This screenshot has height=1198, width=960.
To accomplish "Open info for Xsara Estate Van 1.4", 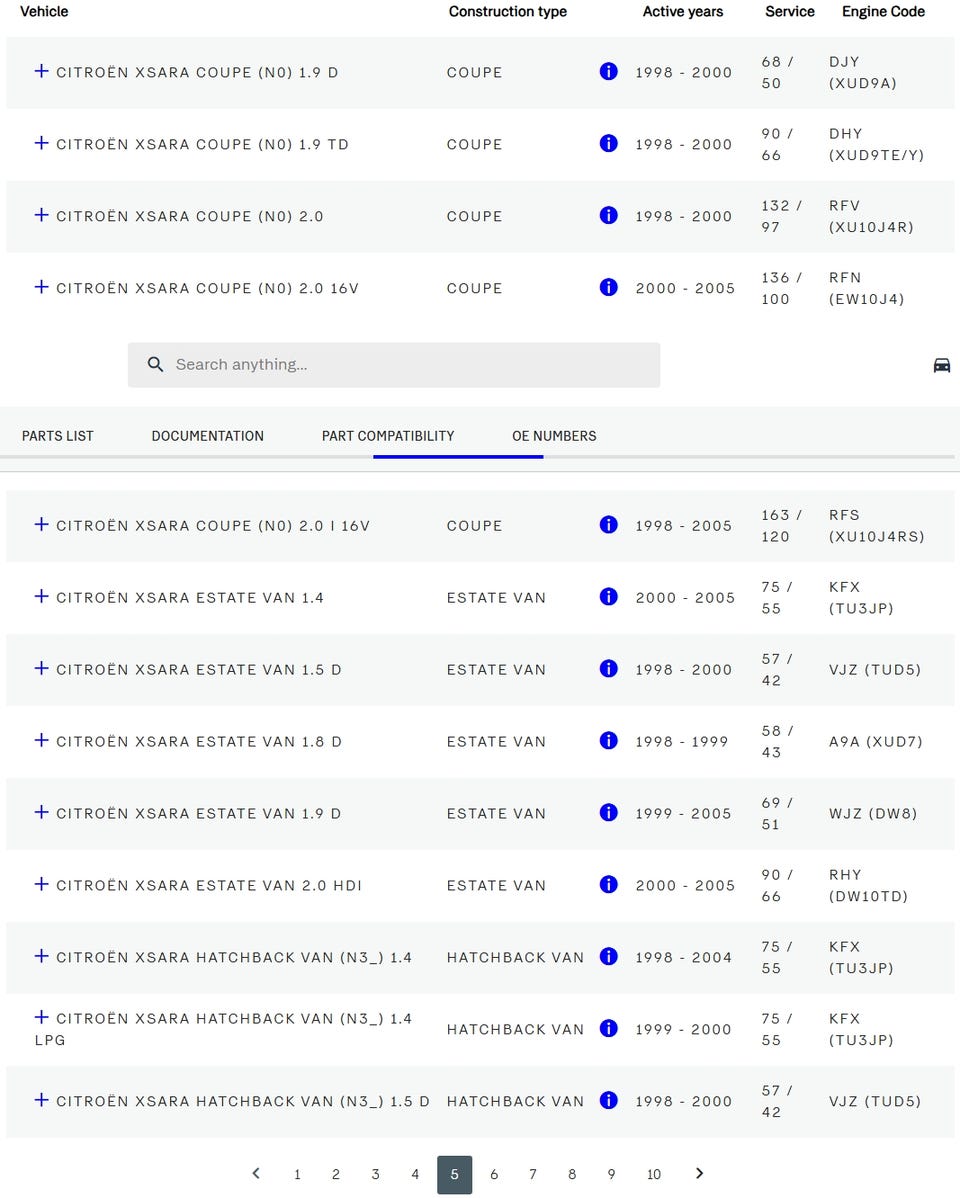I will coord(608,596).
